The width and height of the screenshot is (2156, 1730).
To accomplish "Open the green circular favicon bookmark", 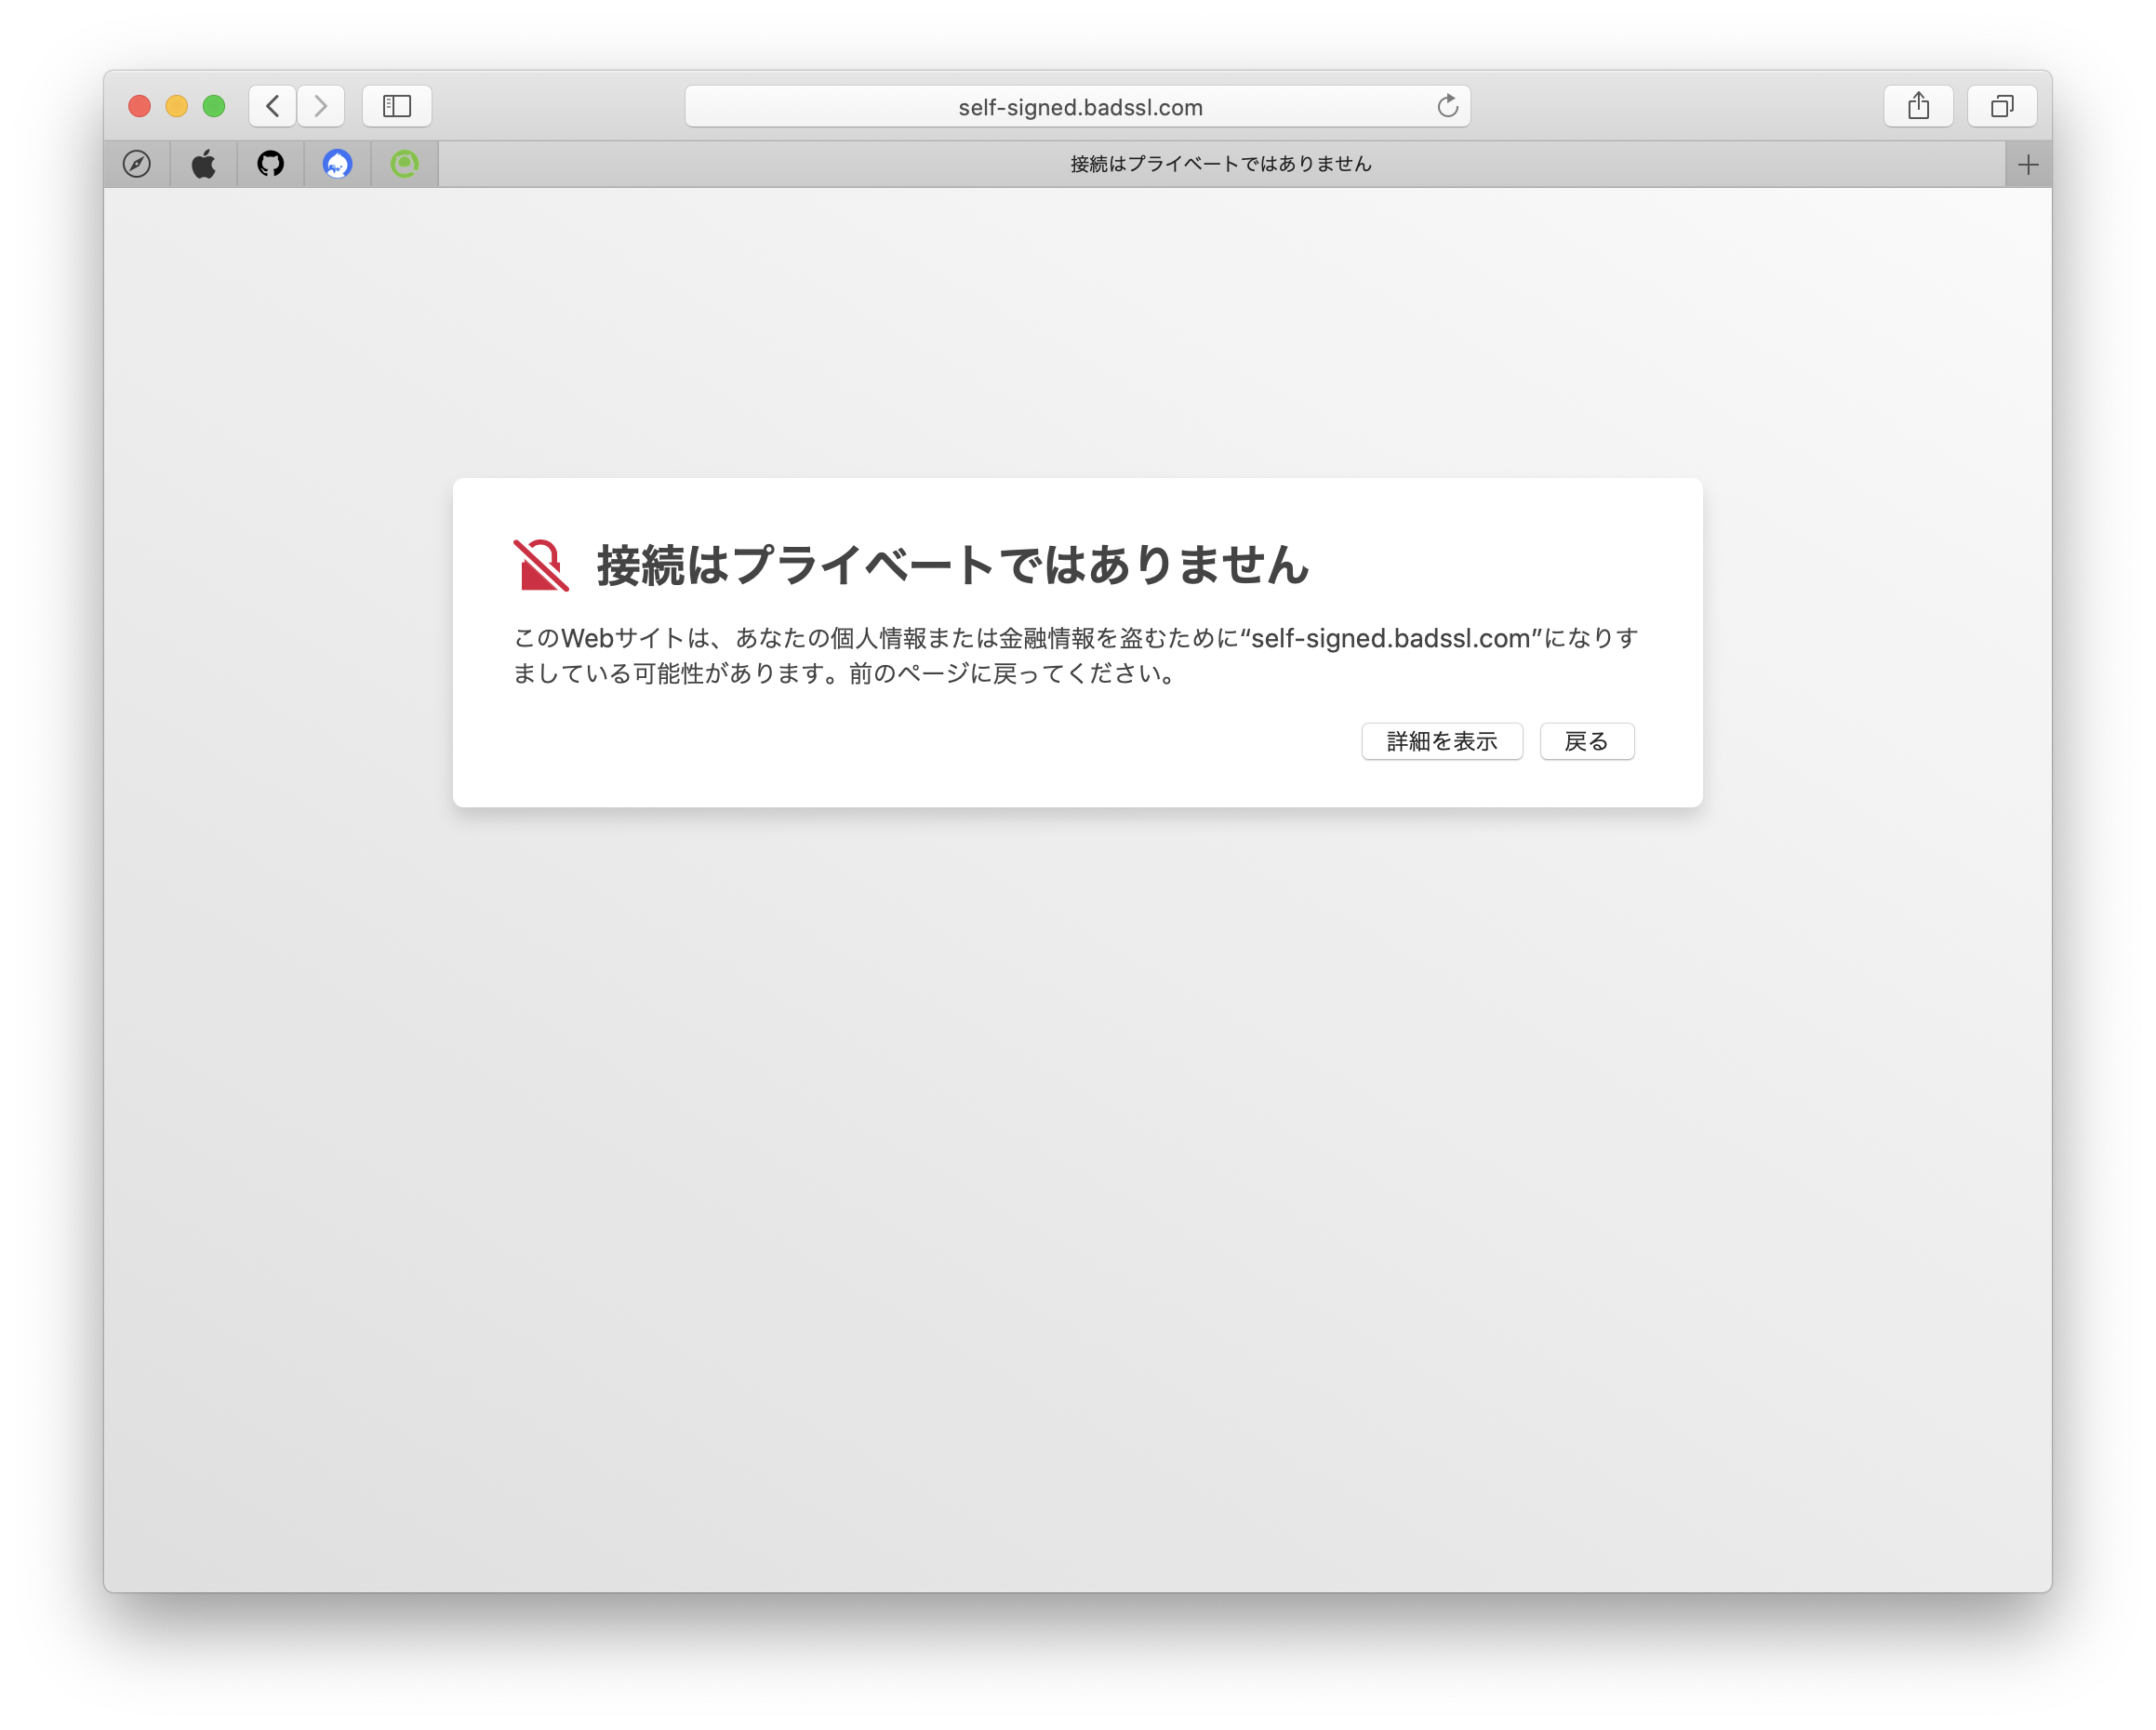I will (404, 163).
